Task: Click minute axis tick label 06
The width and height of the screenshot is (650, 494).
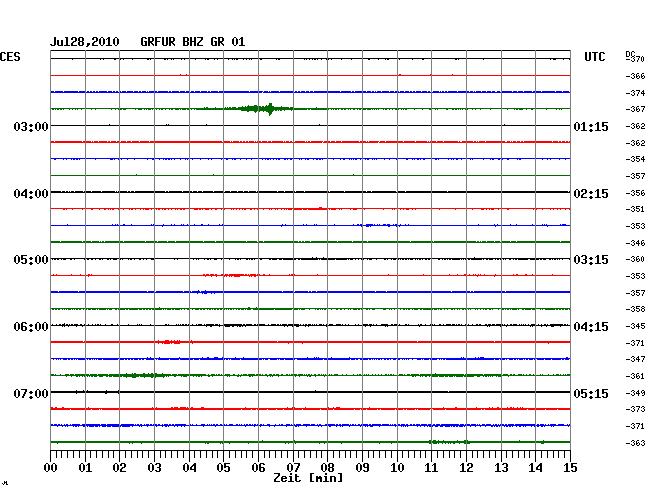Action: point(258,468)
